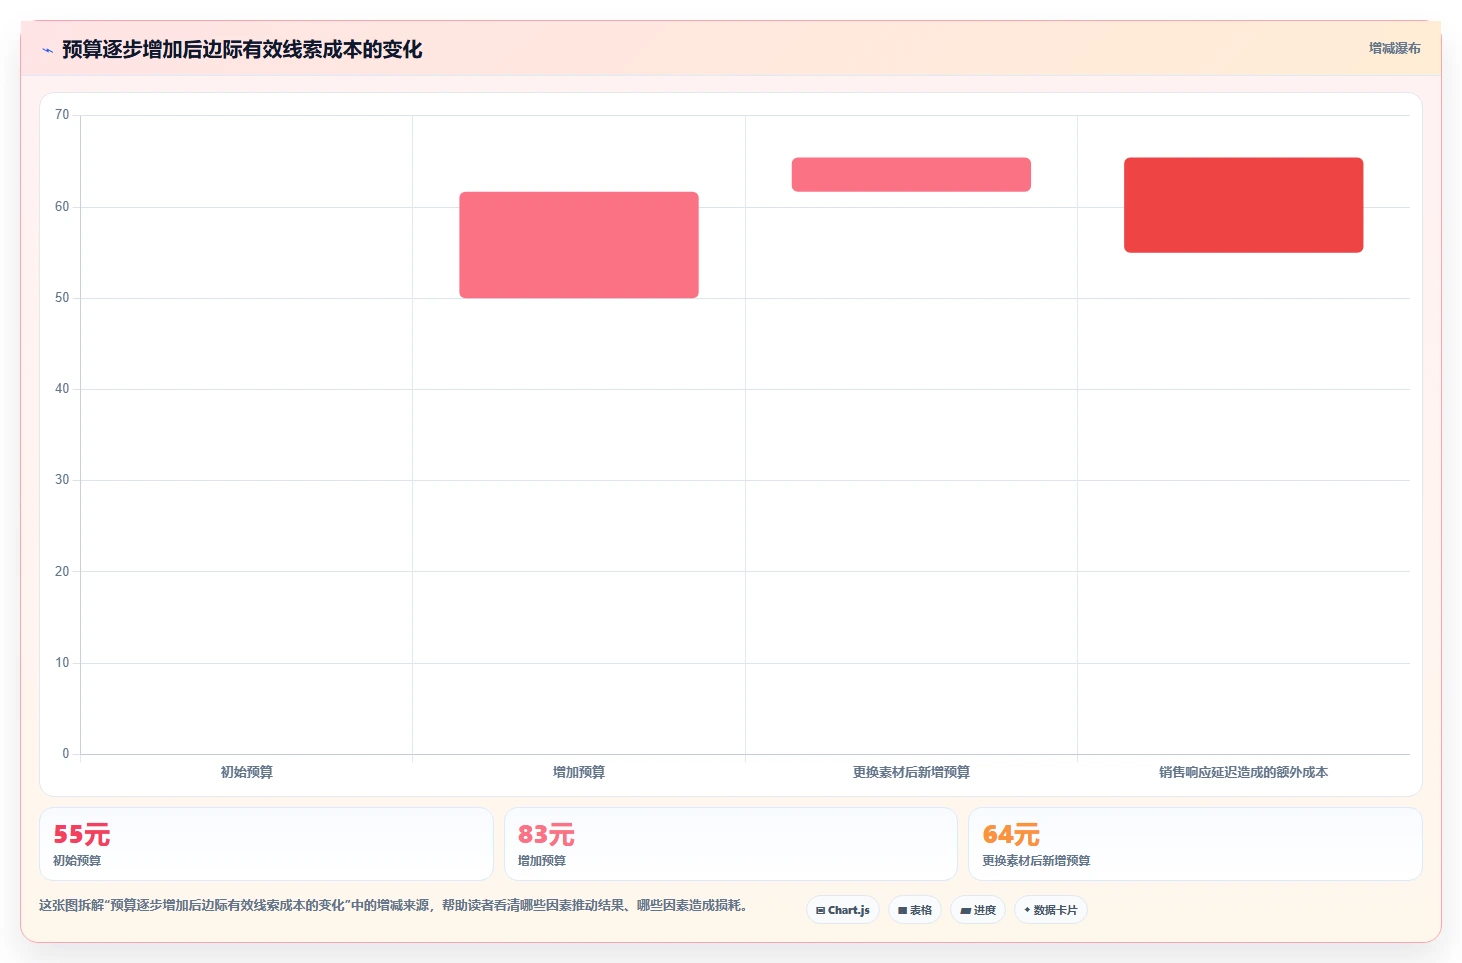The height and width of the screenshot is (963, 1462).
Task: Click the description text starting 这张图拆解
Action: click(x=393, y=905)
